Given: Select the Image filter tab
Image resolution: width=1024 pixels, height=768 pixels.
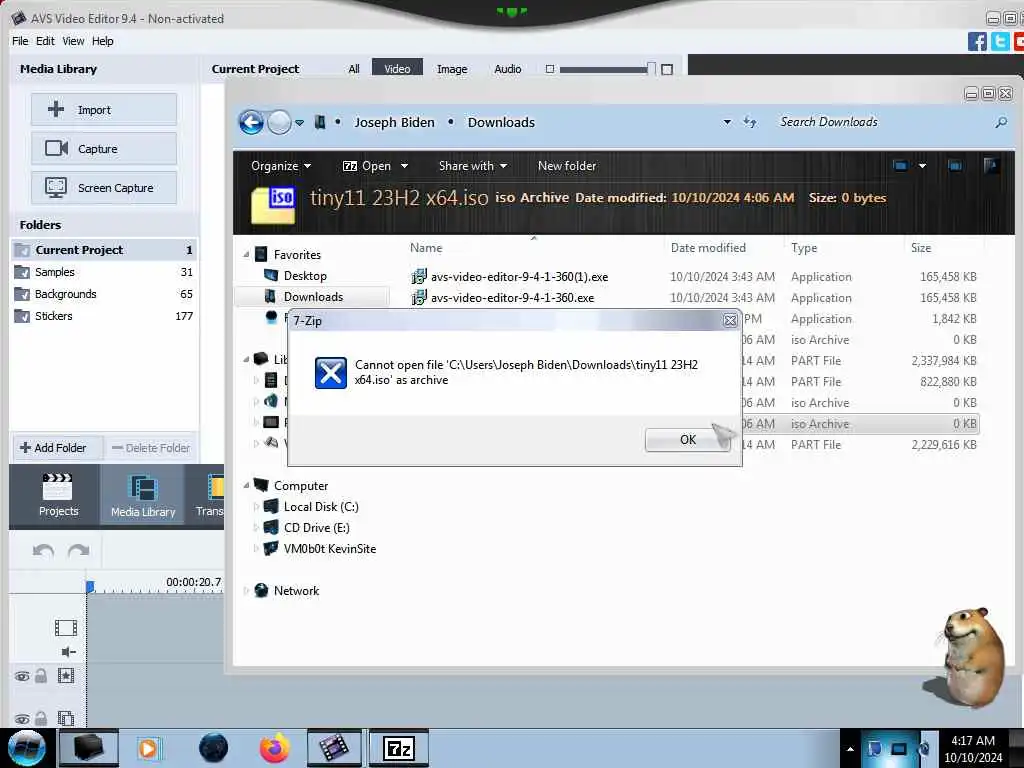Looking at the screenshot, I should click(x=452, y=69).
